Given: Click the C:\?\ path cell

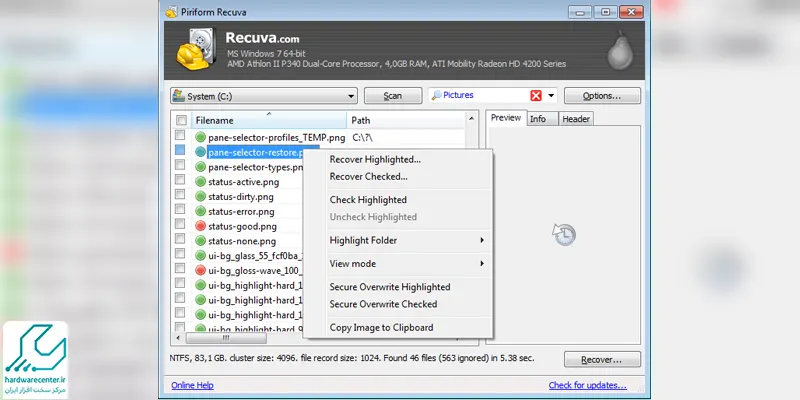Looking at the screenshot, I should point(363,138).
